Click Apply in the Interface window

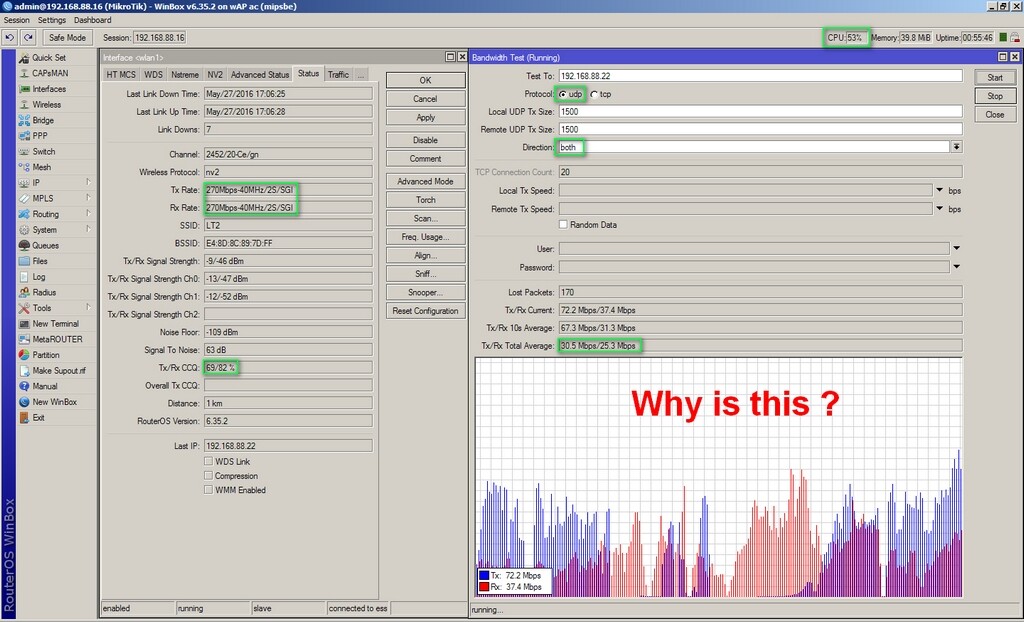pos(425,118)
